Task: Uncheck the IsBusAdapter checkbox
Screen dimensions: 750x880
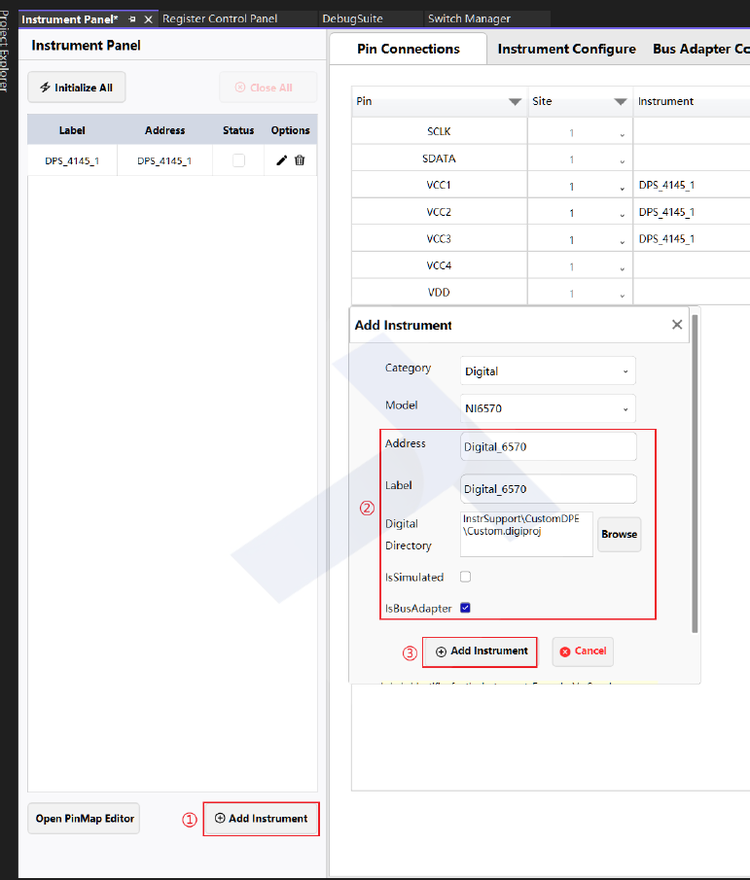Action: click(x=465, y=608)
